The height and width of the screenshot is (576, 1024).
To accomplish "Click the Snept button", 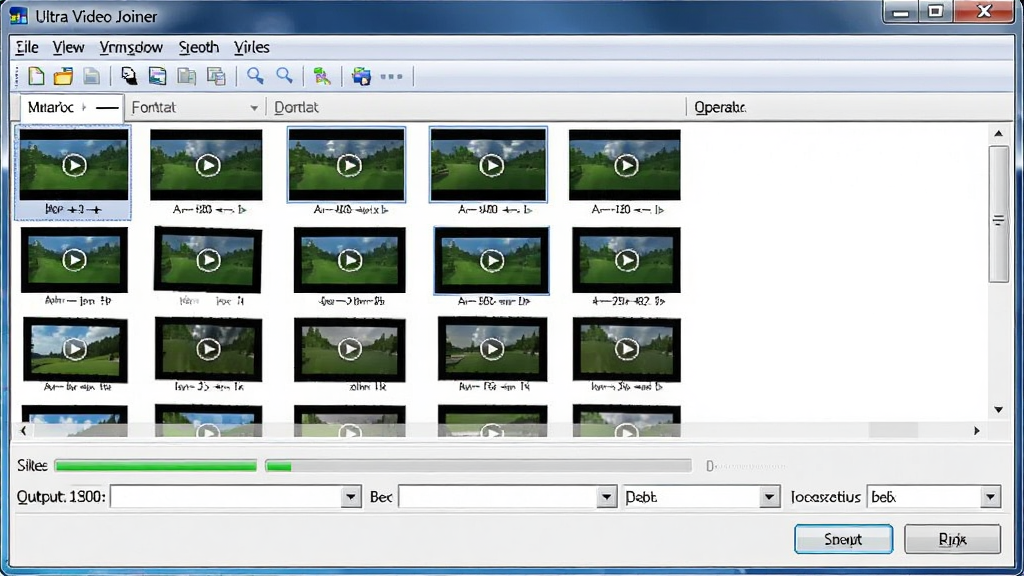I will pyautogui.click(x=843, y=539).
